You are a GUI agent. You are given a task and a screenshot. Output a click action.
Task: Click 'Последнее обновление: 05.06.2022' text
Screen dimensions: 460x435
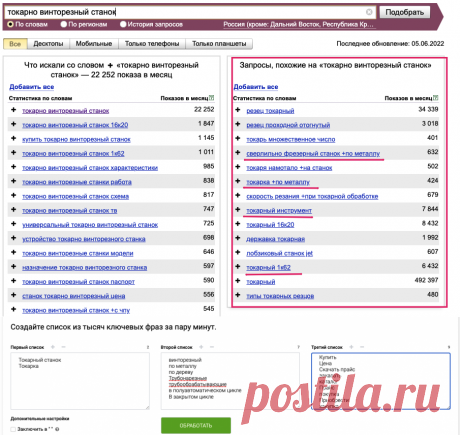click(390, 44)
